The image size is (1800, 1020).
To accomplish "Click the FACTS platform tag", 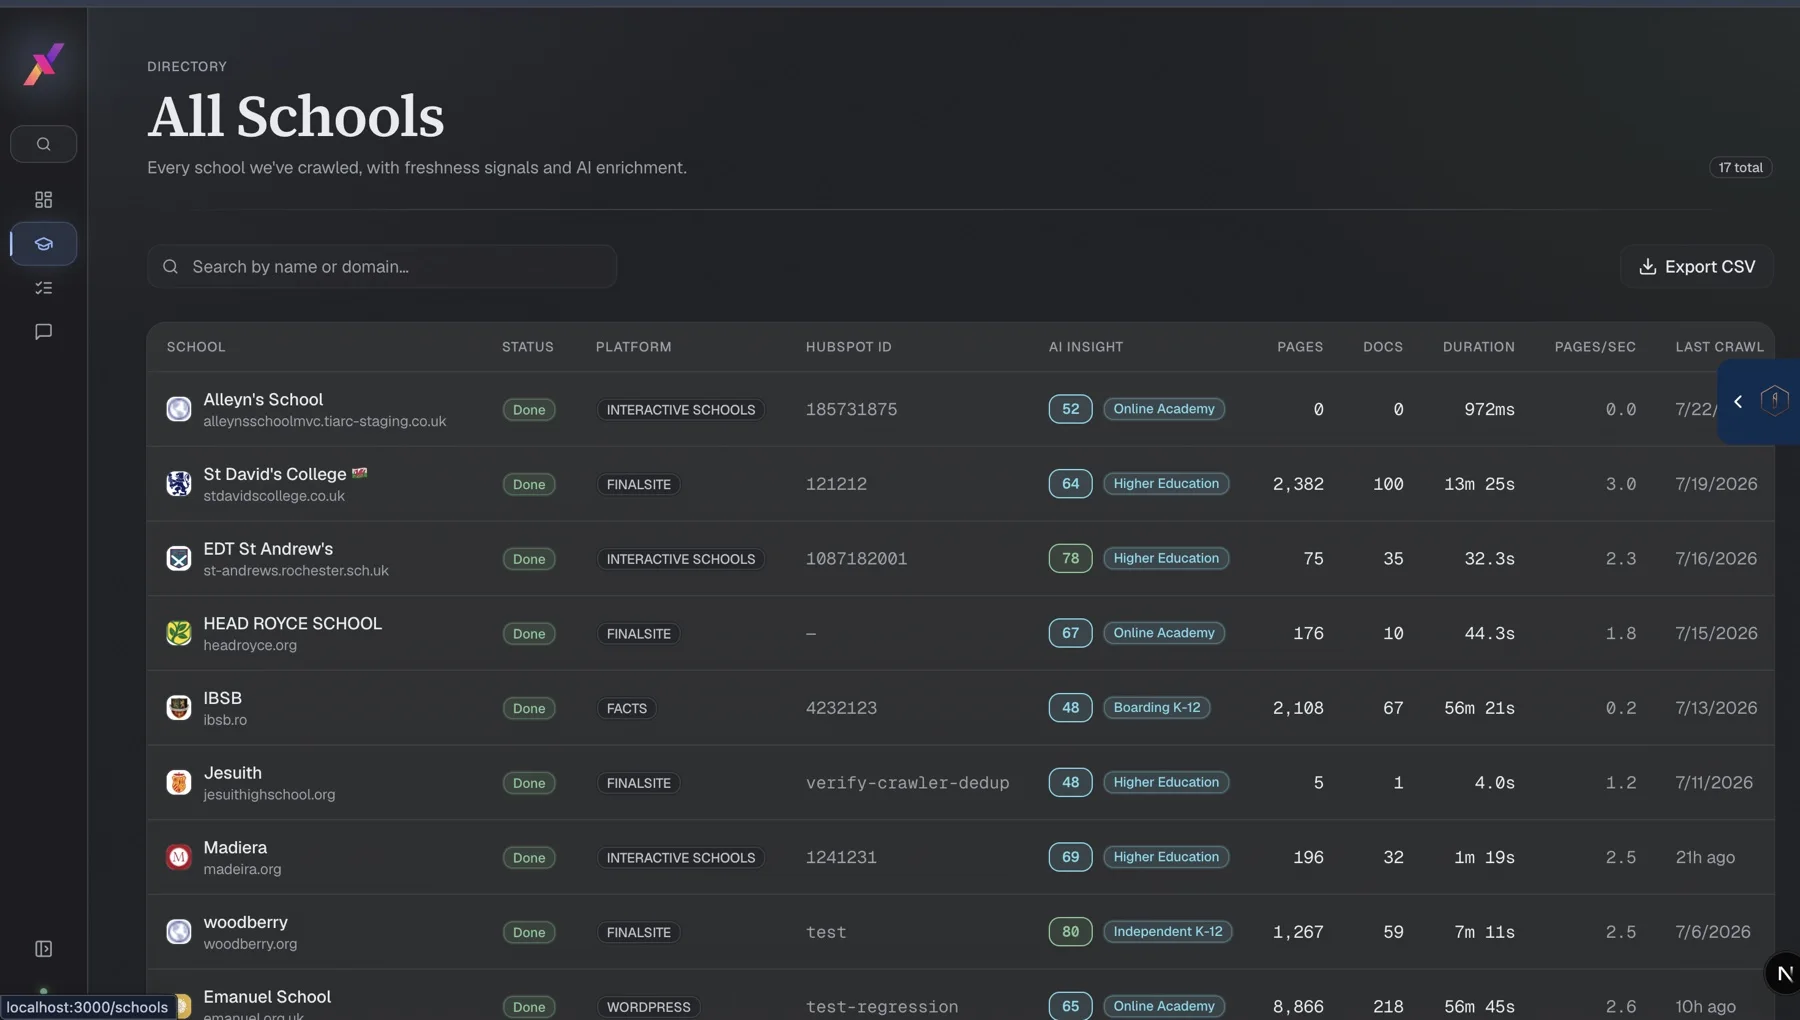I will [627, 708].
